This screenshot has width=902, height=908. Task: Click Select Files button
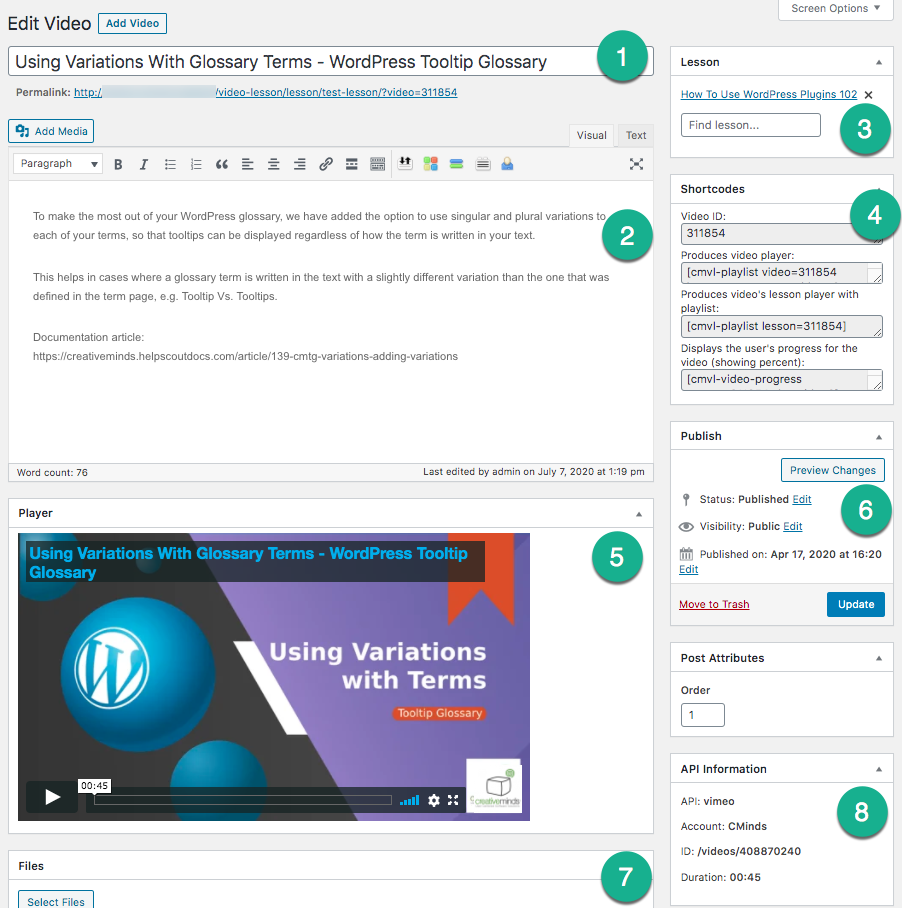coord(56,900)
